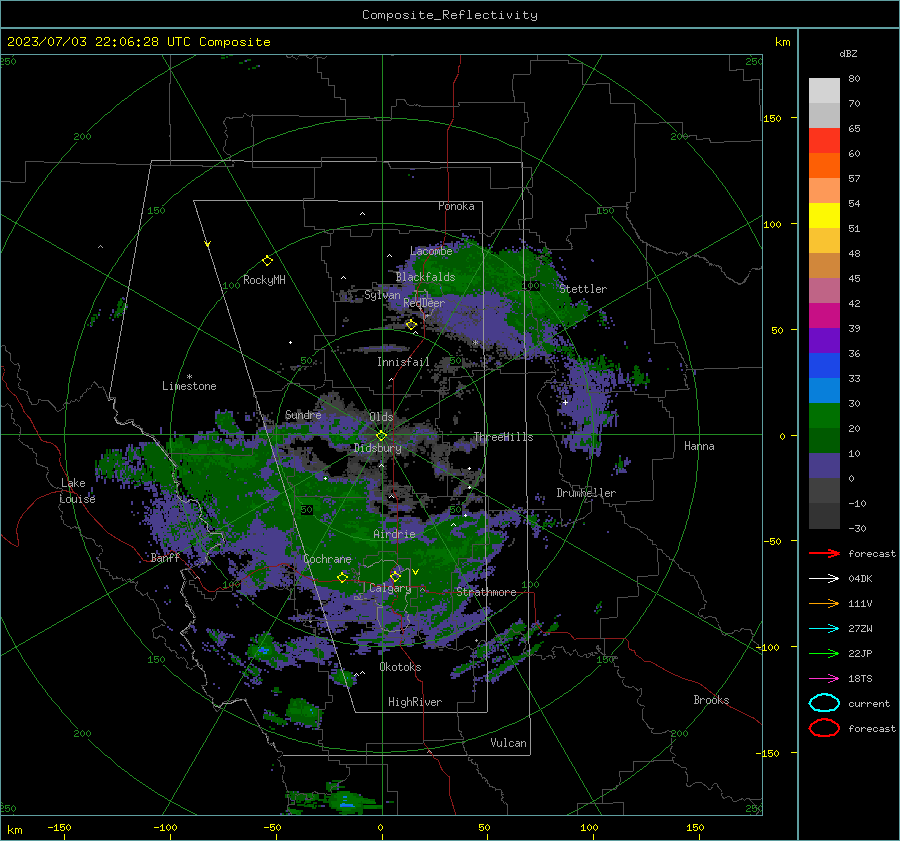Pick the blue 36-33 dBZ swatch

tap(824, 366)
